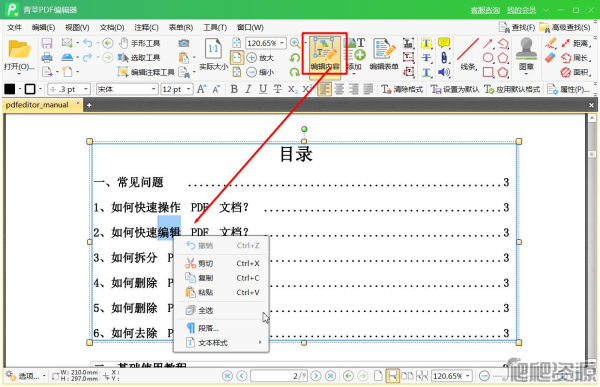Toggle Subscript formatting
Viewport: 600px width, 387px height.
tap(292, 90)
